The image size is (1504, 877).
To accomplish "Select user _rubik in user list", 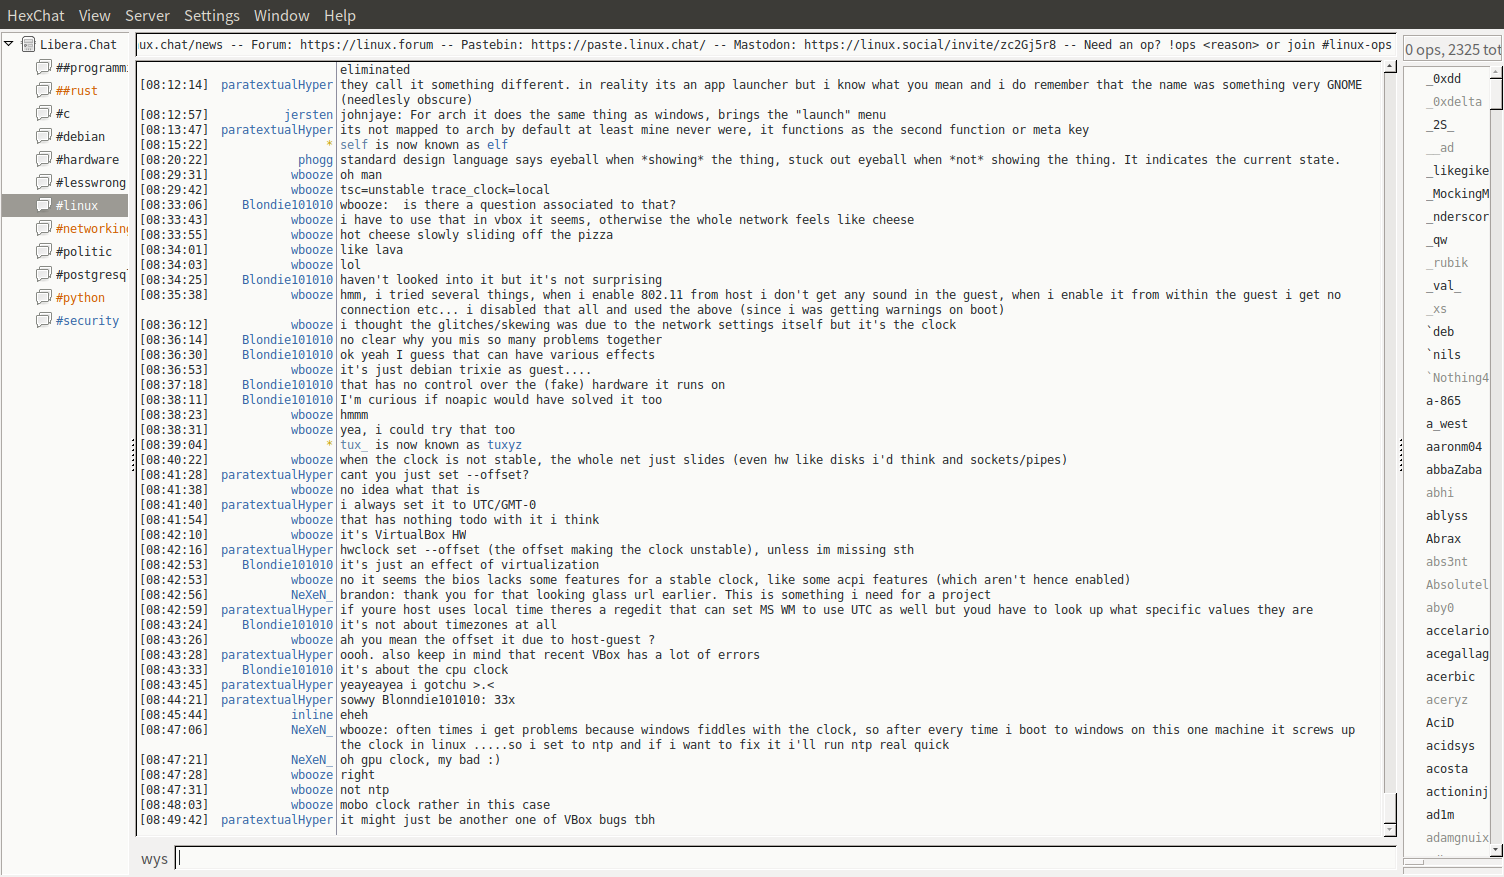I will point(1447,262).
